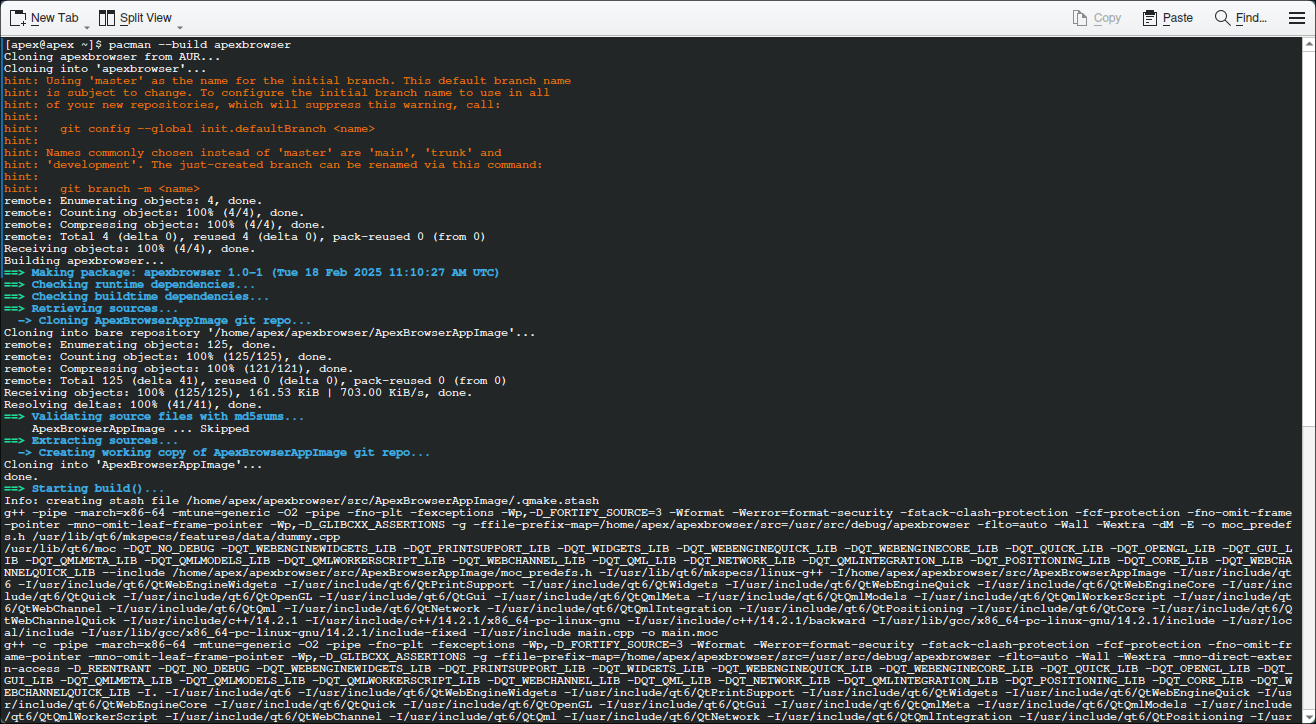Click the 'Making package: apexbrowser 1.0-1' line

(x=252, y=273)
